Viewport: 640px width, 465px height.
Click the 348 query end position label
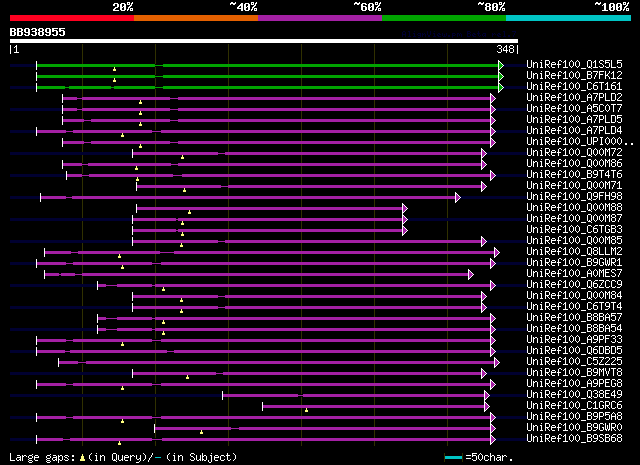coord(505,49)
